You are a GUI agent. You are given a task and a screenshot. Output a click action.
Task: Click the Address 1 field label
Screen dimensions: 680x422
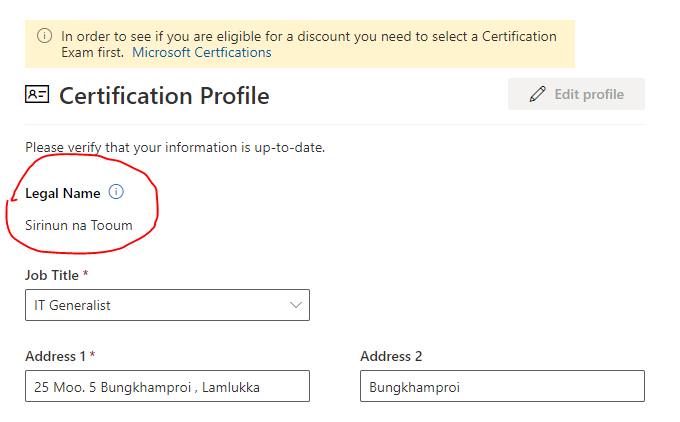coord(56,356)
